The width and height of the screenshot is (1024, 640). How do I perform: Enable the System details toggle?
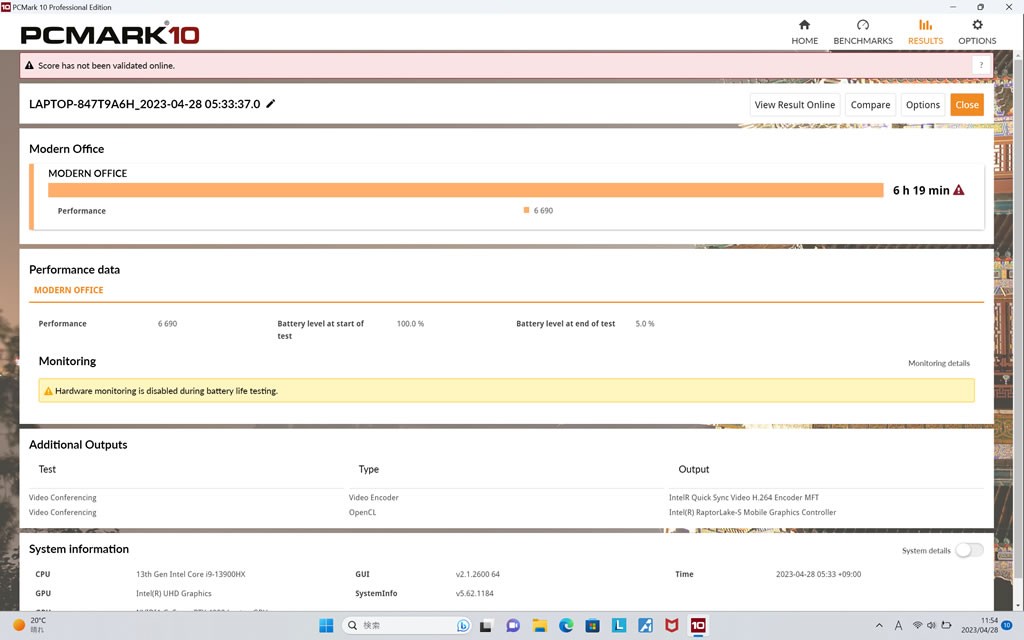pyautogui.click(x=969, y=550)
